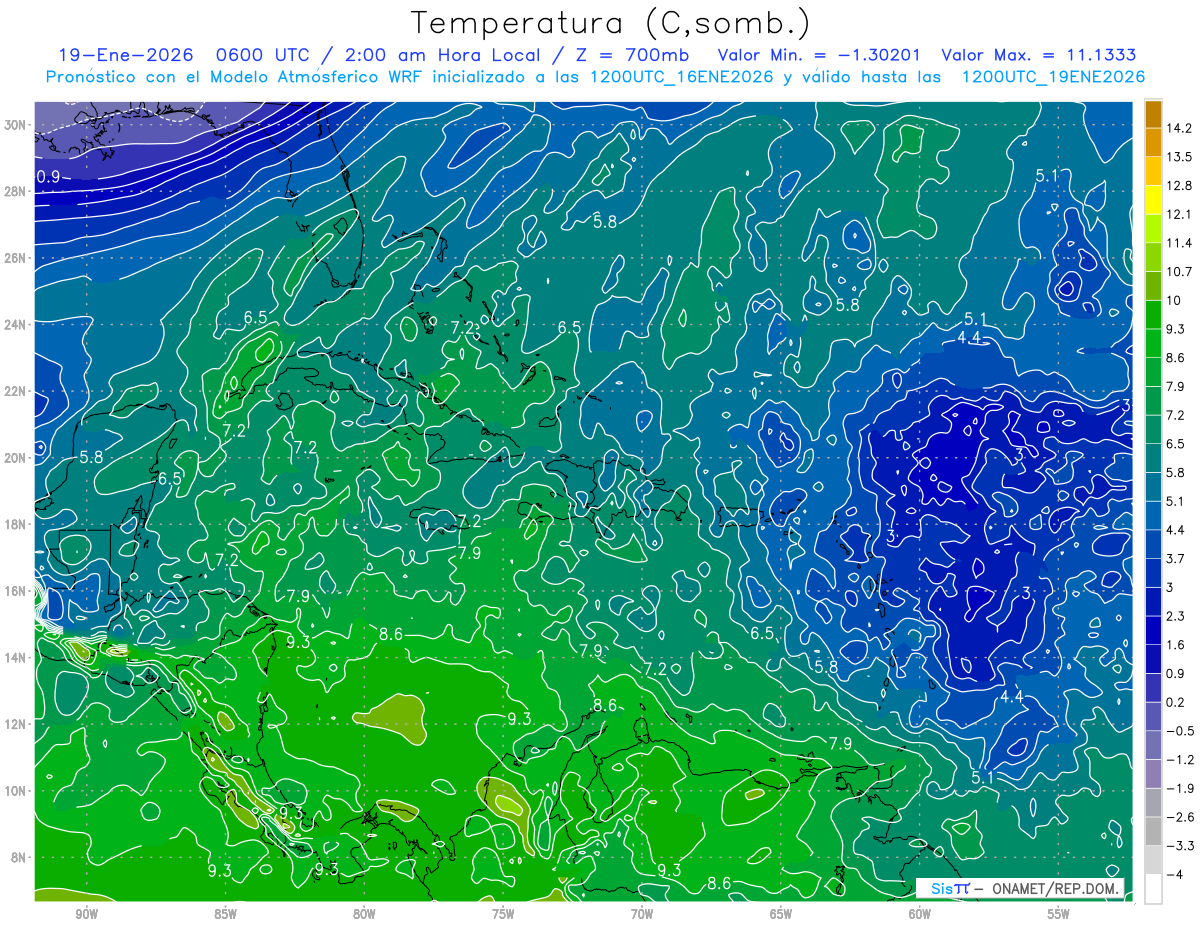Pick the dark blue swatch between 1.6 and 2.3
The width and height of the screenshot is (1200, 927).
(1153, 630)
